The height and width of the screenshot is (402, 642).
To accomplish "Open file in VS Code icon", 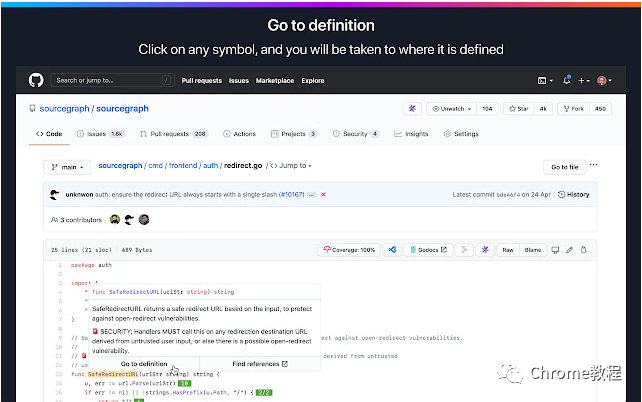I will (392, 250).
